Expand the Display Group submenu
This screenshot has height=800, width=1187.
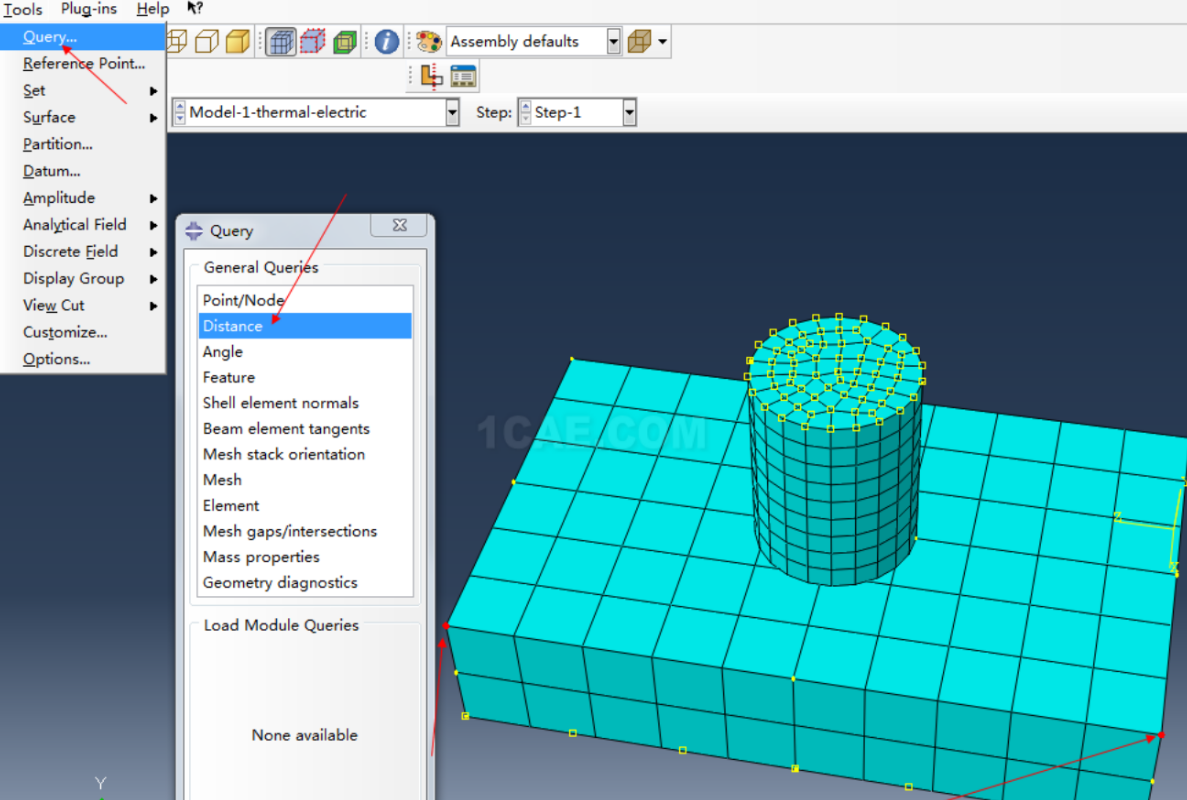click(83, 279)
